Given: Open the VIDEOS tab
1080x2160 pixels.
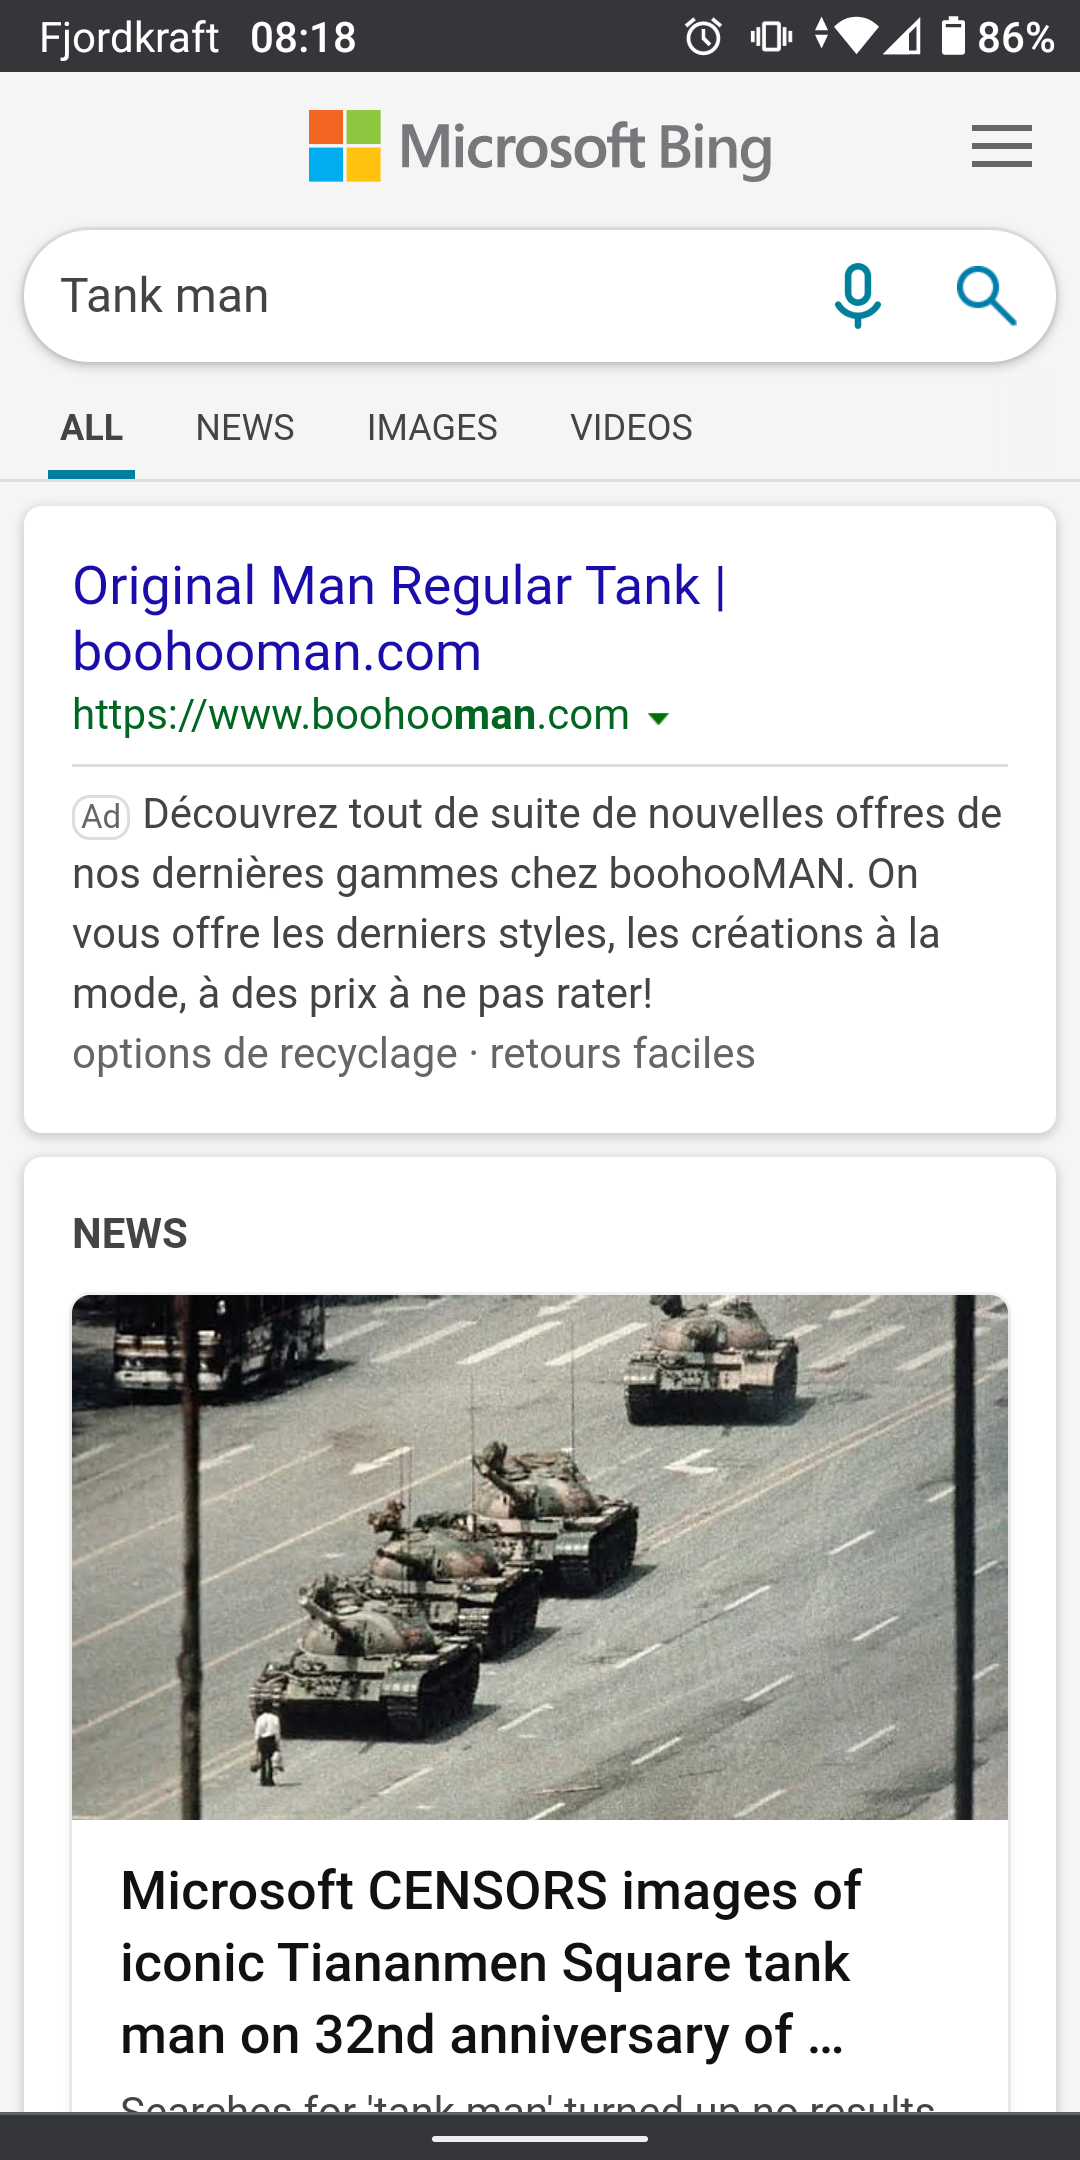Looking at the screenshot, I should (x=631, y=428).
